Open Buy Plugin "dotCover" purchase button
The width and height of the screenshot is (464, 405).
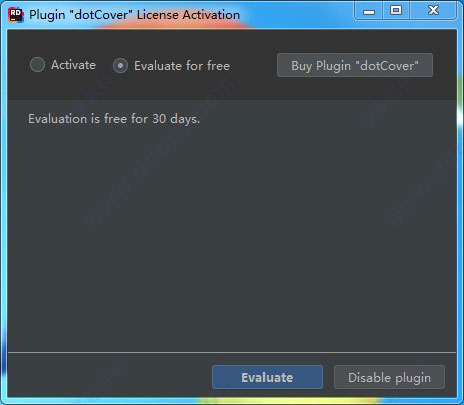tap(355, 65)
